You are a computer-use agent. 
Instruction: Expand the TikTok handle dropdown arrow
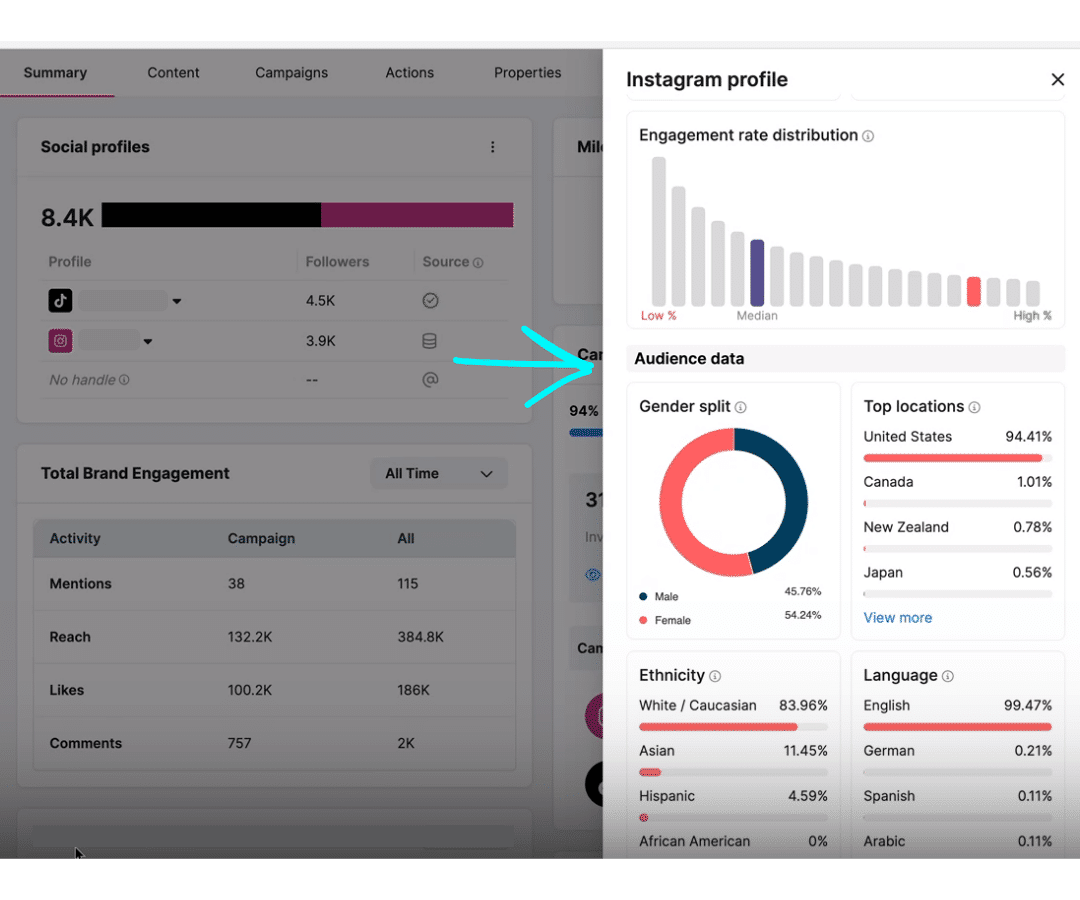177,301
